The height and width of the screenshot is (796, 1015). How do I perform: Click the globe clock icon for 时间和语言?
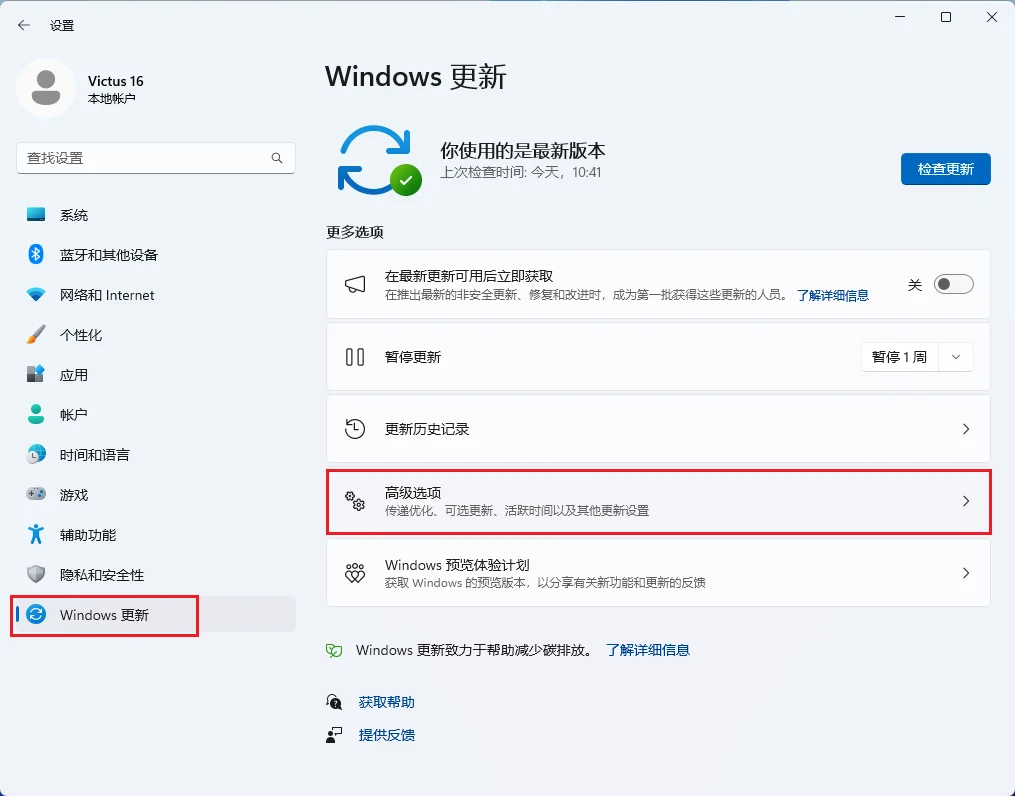36,454
